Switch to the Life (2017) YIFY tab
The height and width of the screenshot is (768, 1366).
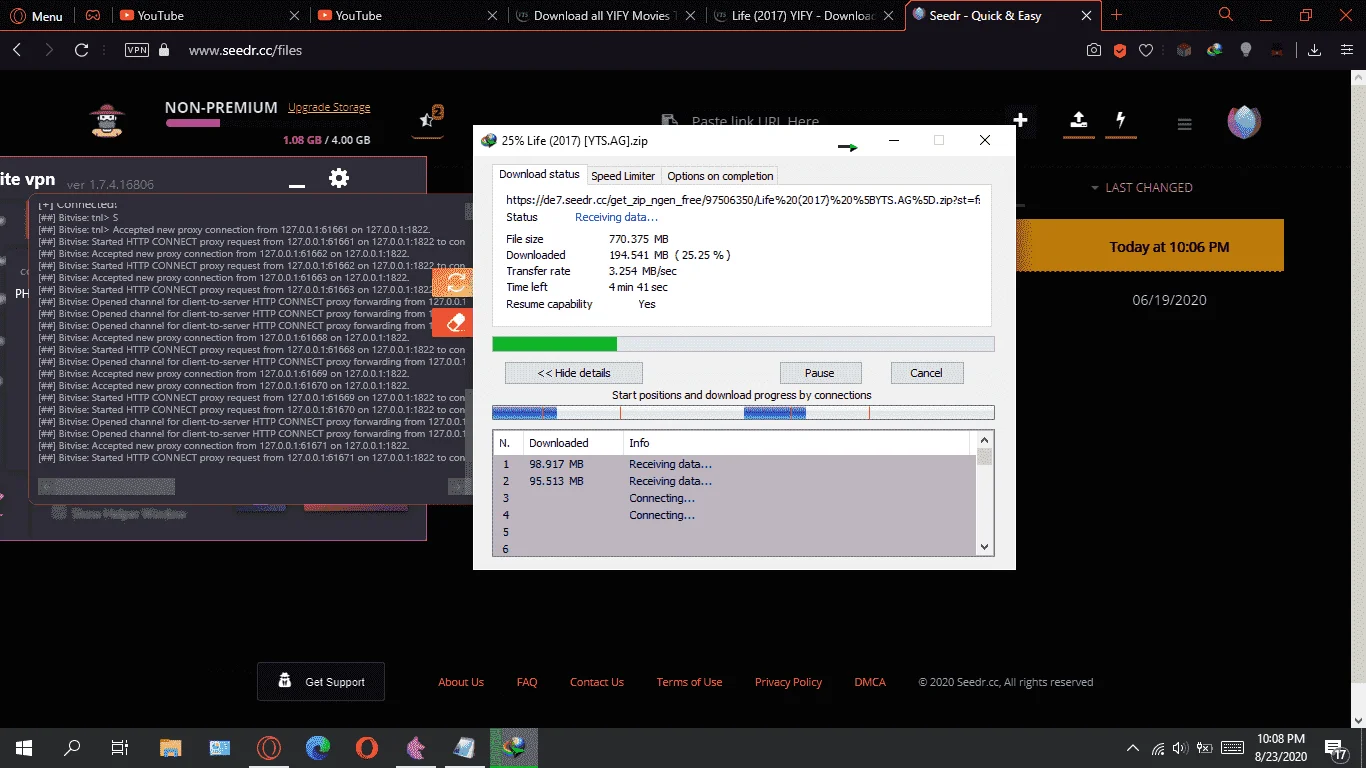tap(803, 15)
